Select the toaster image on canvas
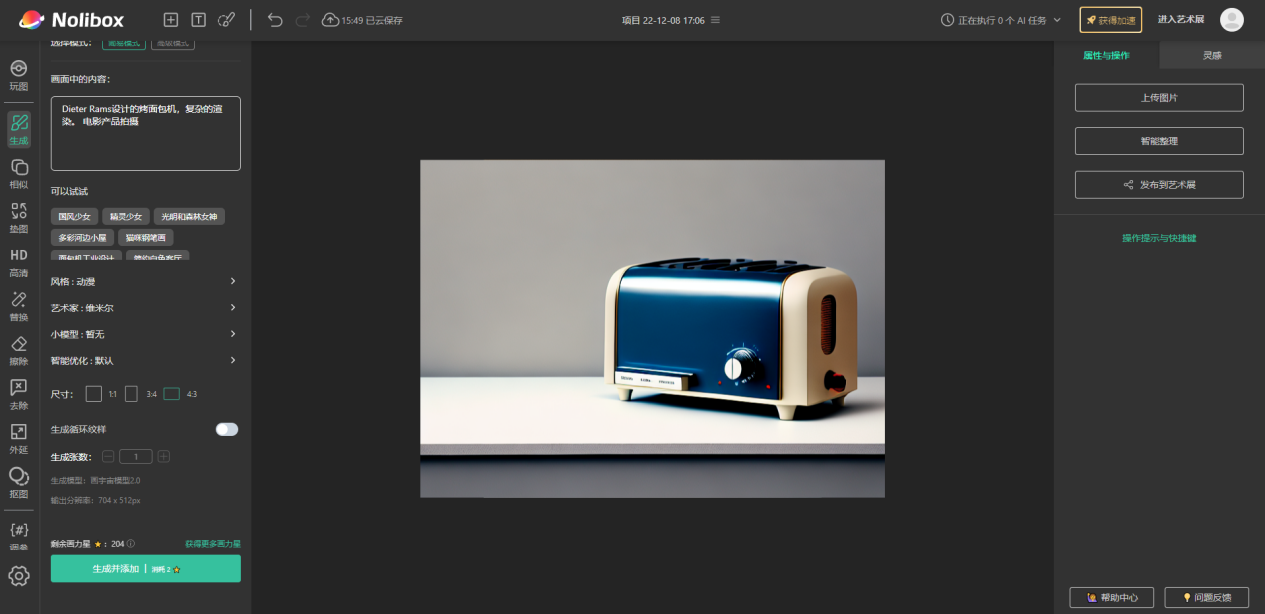 click(x=652, y=328)
